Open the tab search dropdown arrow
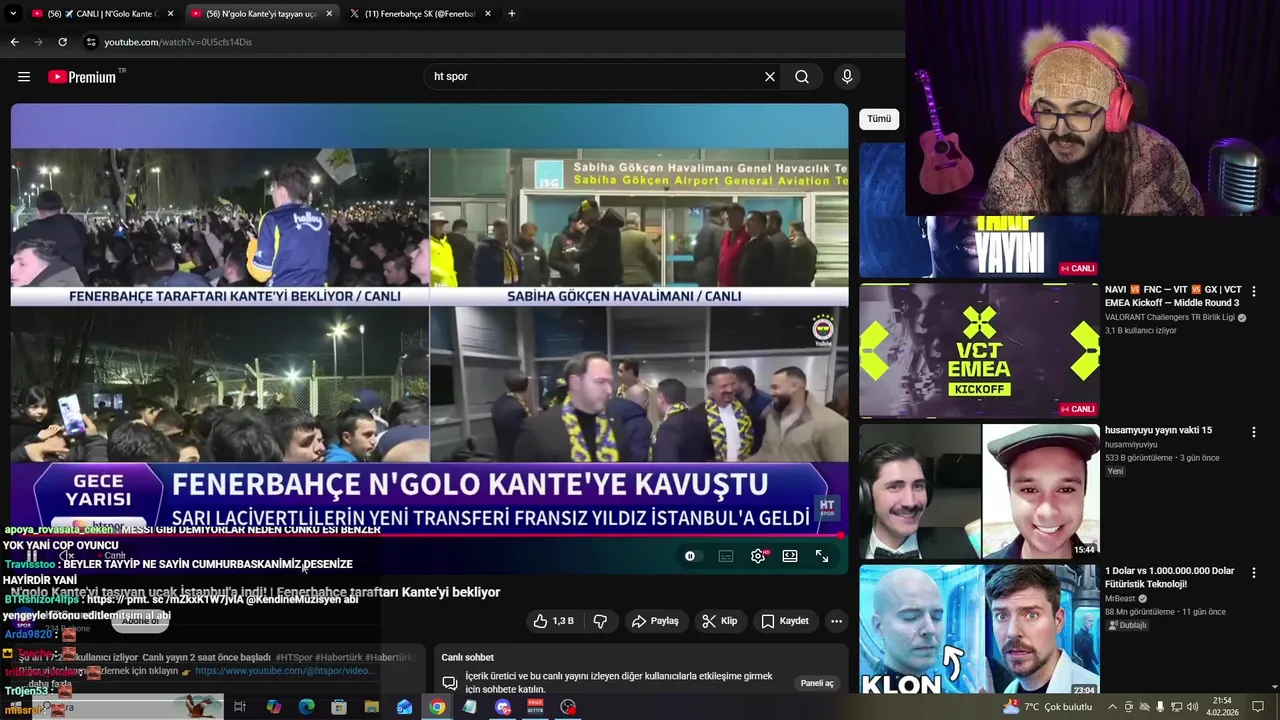The height and width of the screenshot is (720, 1280). pyautogui.click(x=13, y=14)
